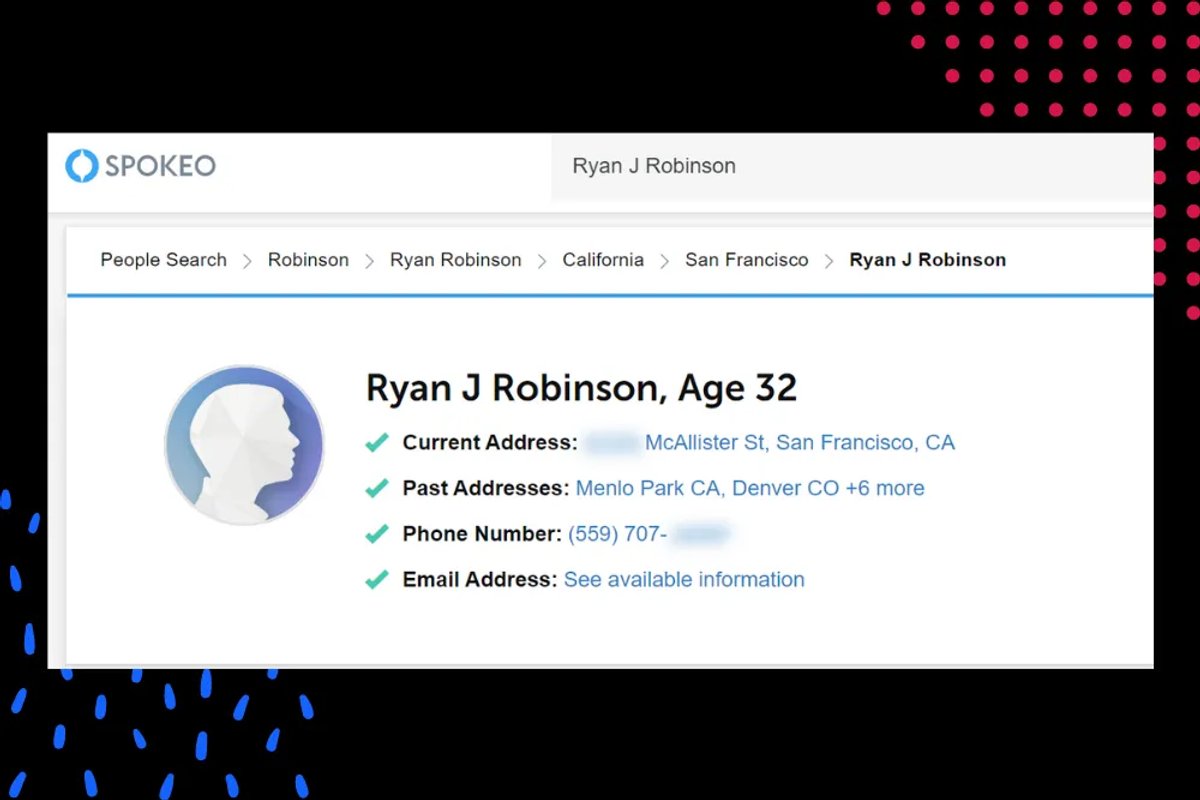Open the People Search breadcrumb
The width and height of the screenshot is (1200, 800).
[x=163, y=260]
